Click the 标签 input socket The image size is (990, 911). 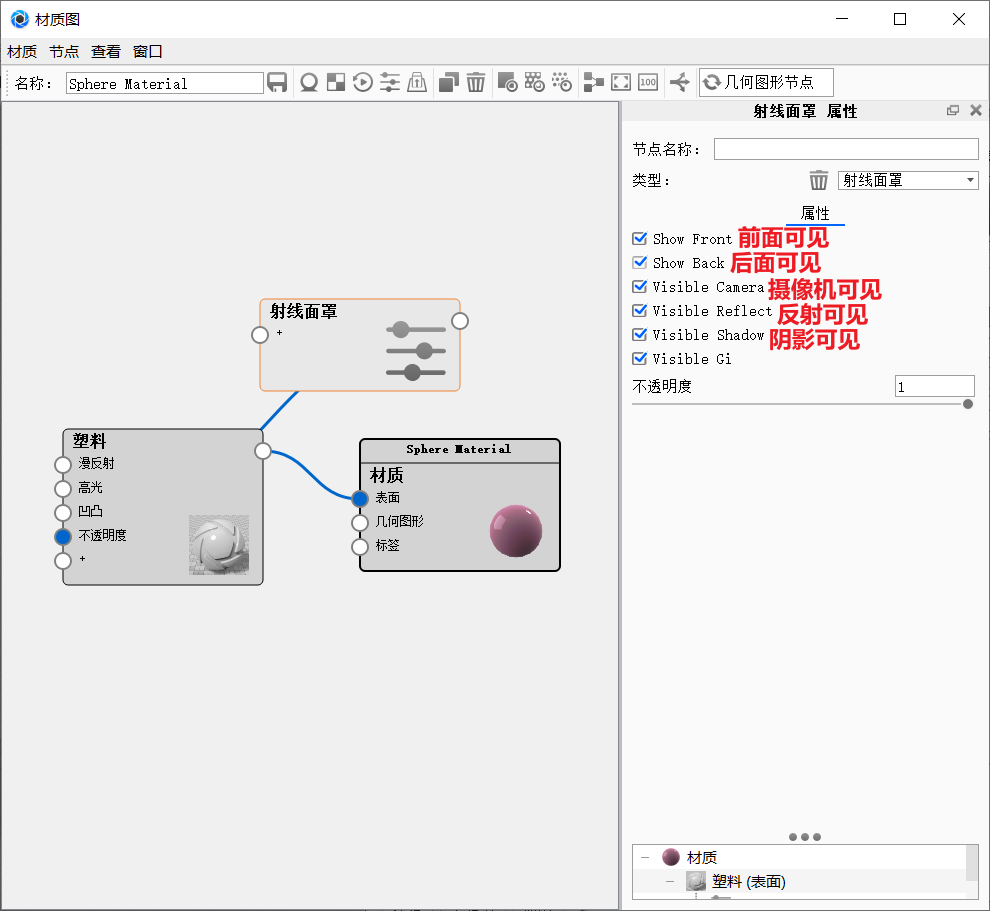360,547
